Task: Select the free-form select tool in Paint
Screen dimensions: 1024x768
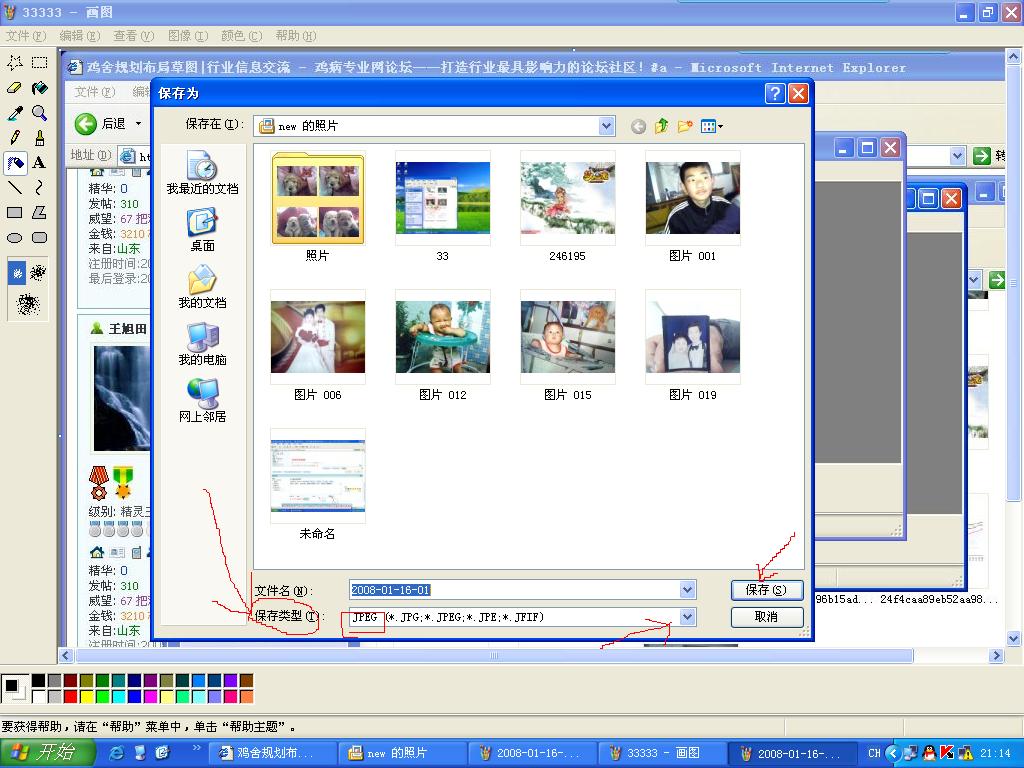Action: click(x=15, y=63)
